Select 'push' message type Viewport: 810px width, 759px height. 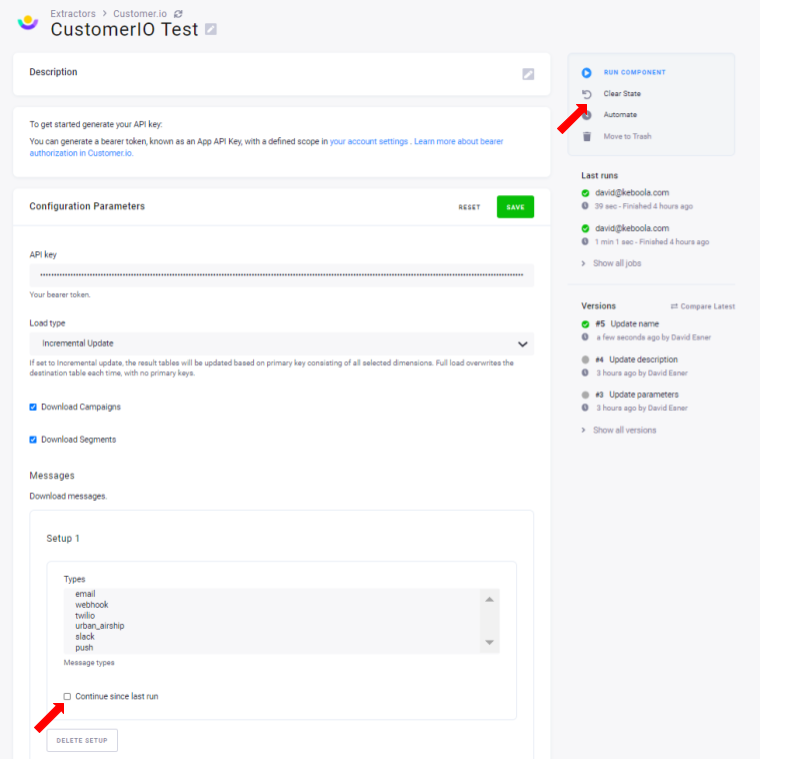coord(84,648)
